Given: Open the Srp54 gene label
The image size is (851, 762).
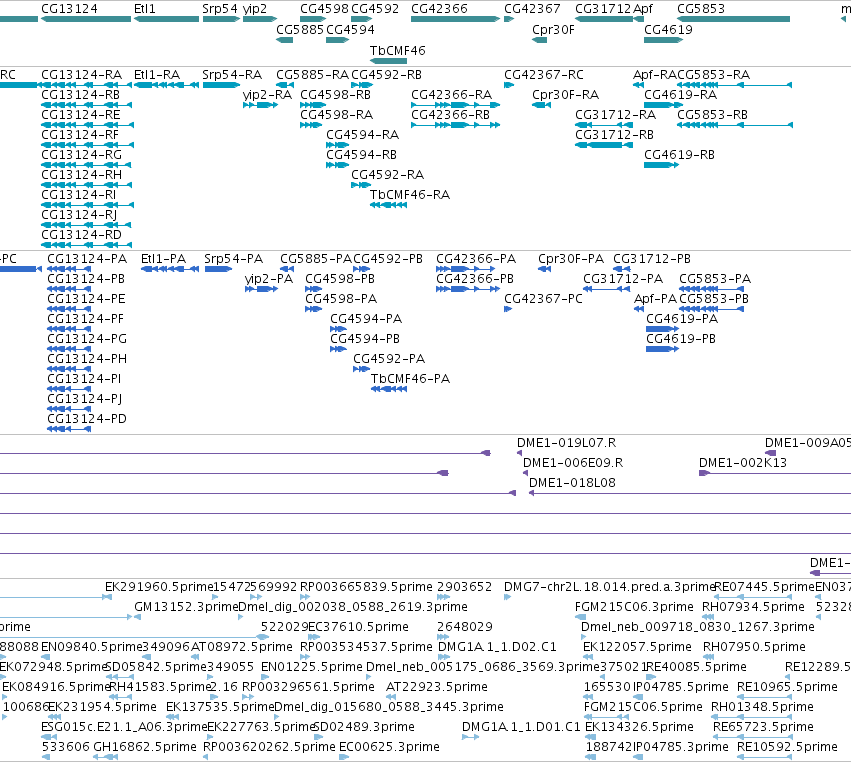Looking at the screenshot, I should [x=220, y=9].
